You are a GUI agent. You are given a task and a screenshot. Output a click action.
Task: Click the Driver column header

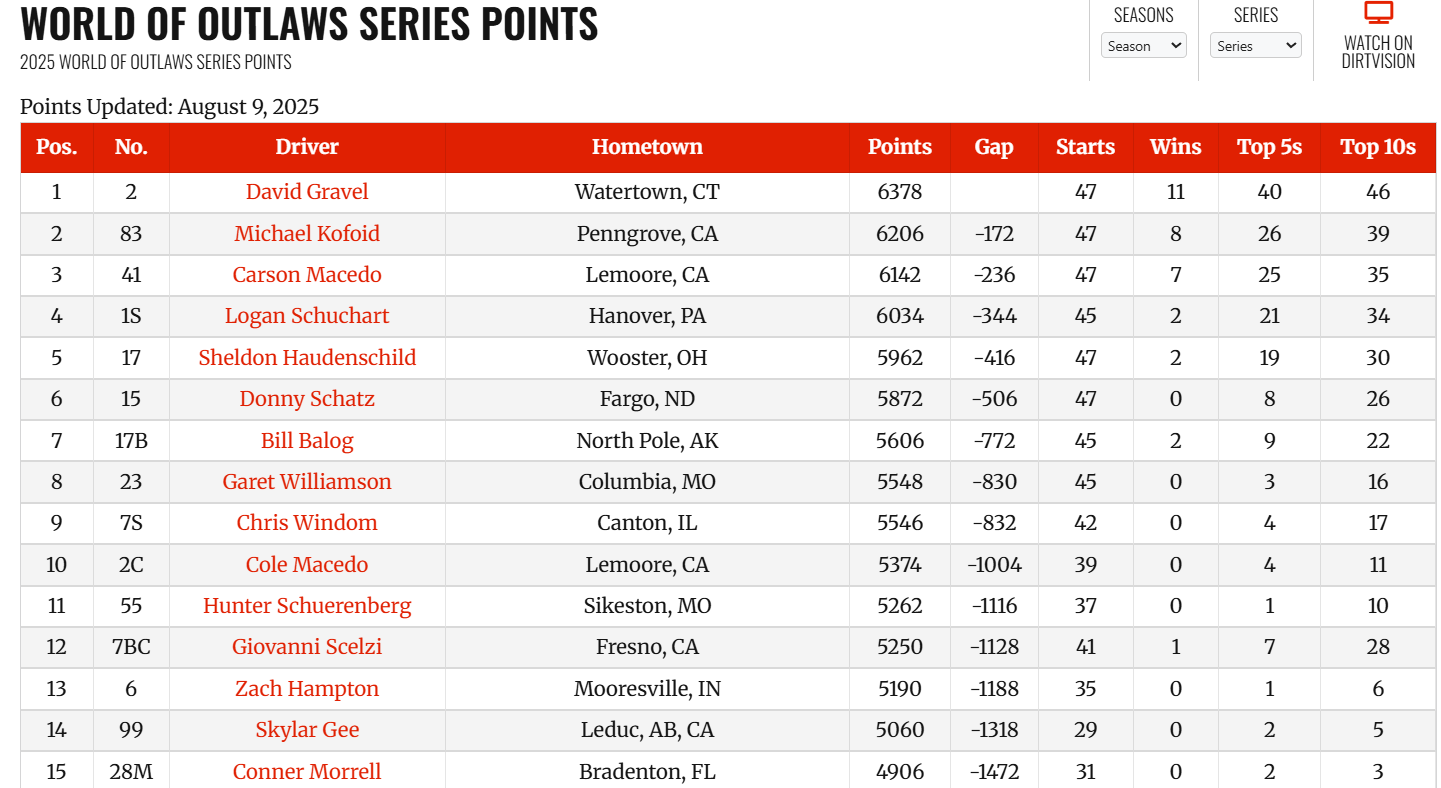click(x=307, y=147)
